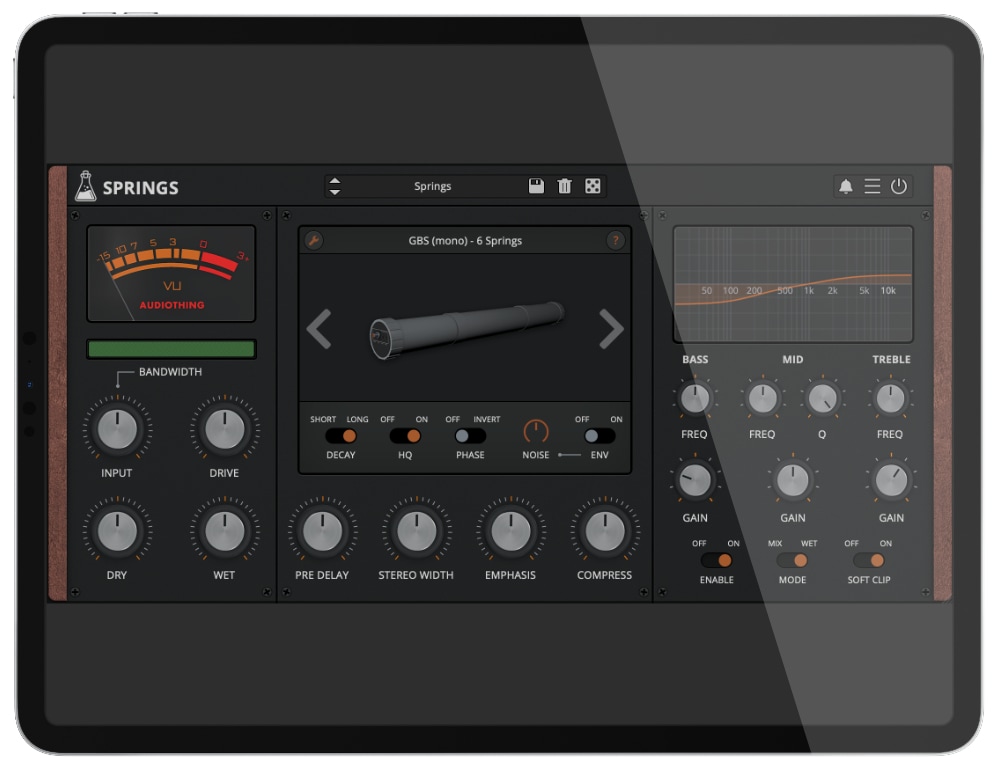The height and width of the screenshot is (767, 1000).
Task: Toggle plugin bypass with the power icon
Action: tap(899, 186)
